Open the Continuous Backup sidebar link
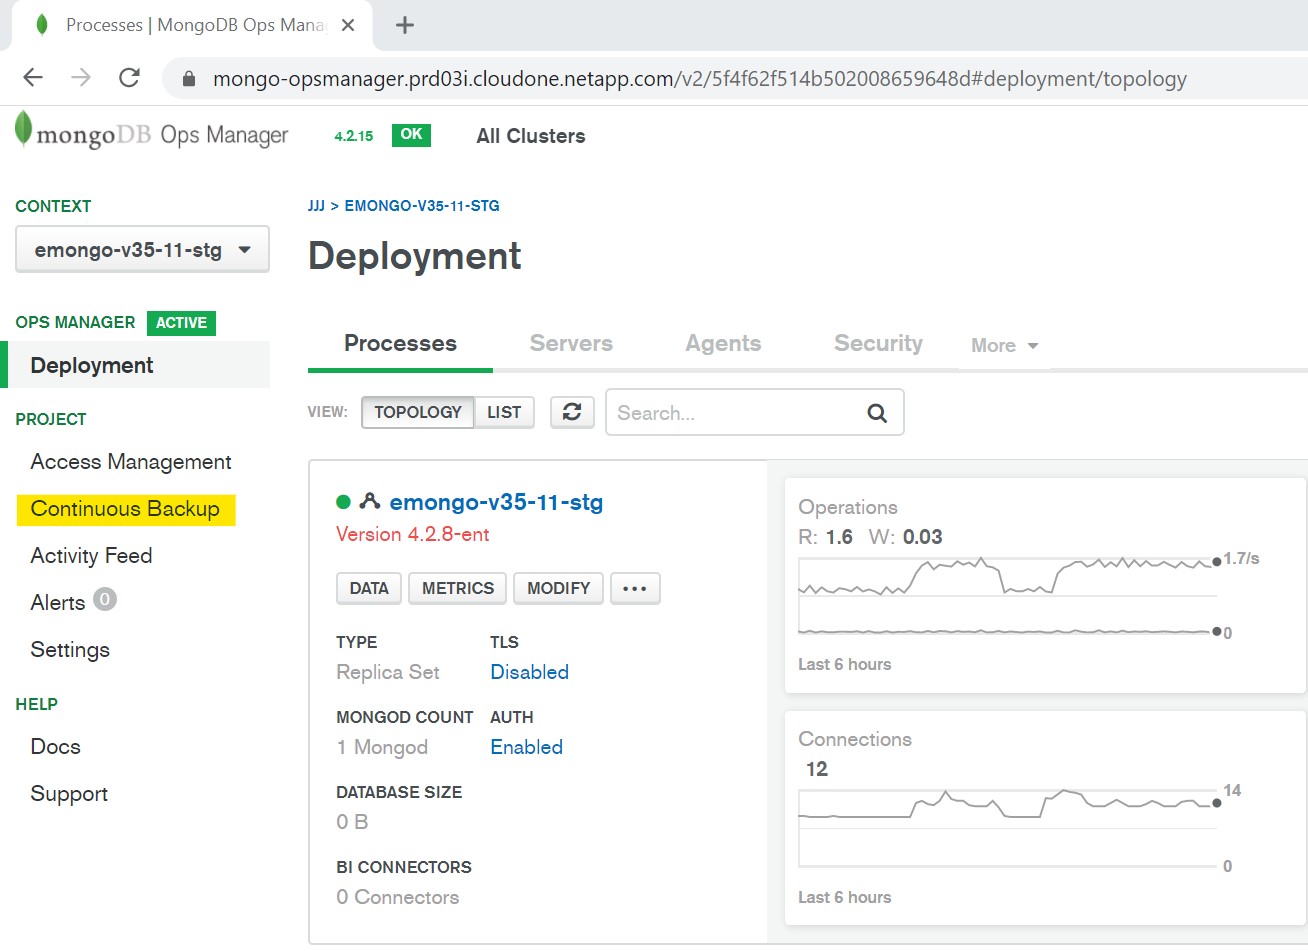The width and height of the screenshot is (1308, 951). pyautogui.click(x=125, y=509)
